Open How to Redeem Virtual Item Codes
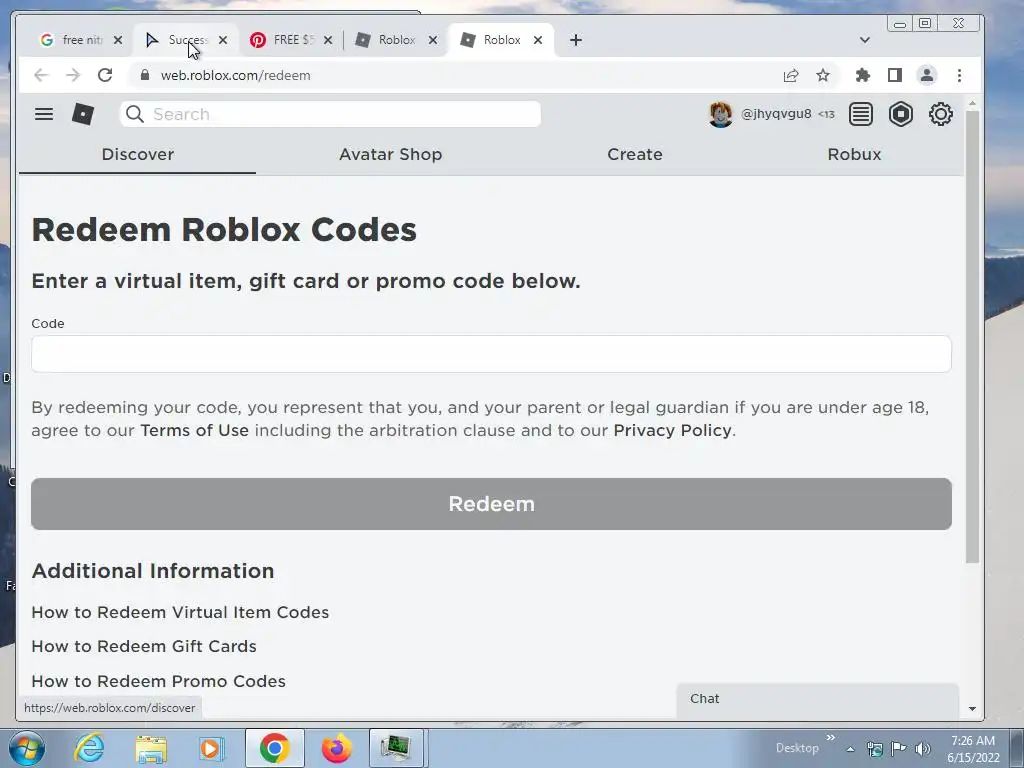The width and height of the screenshot is (1024, 768). 180,613
